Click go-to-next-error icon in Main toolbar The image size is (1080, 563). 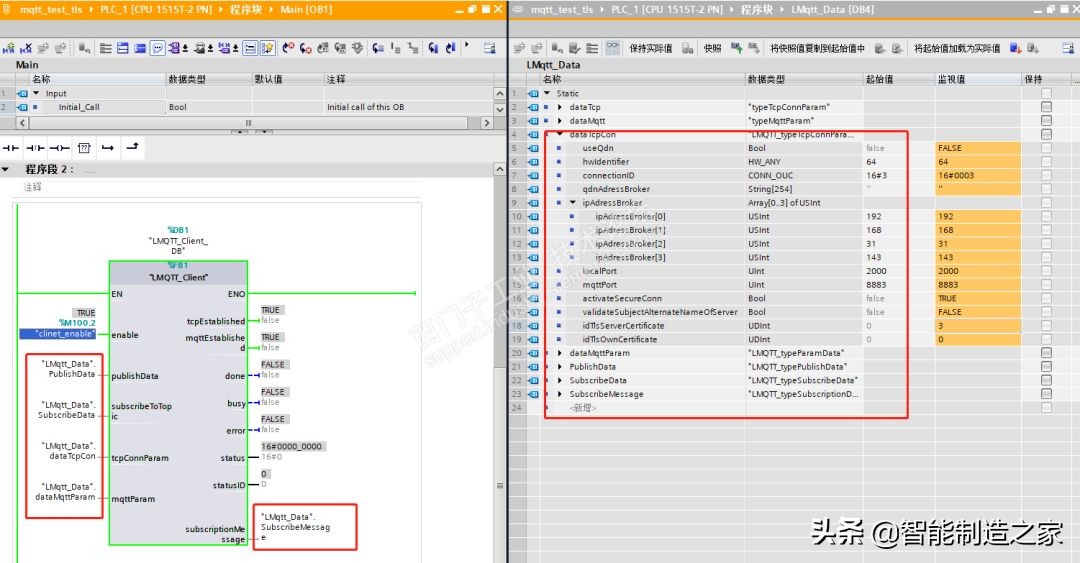(306, 48)
